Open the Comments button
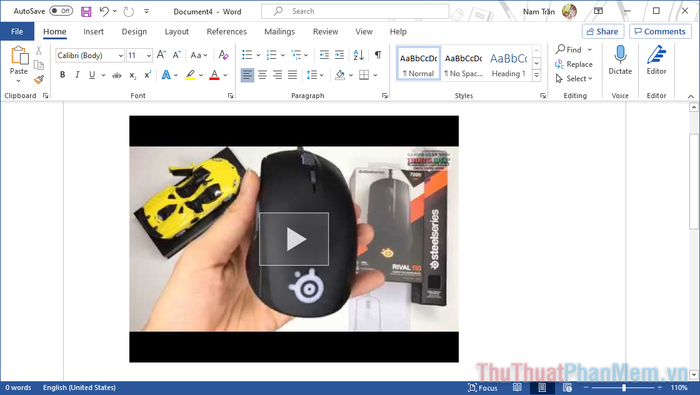The image size is (700, 395). click(660, 31)
